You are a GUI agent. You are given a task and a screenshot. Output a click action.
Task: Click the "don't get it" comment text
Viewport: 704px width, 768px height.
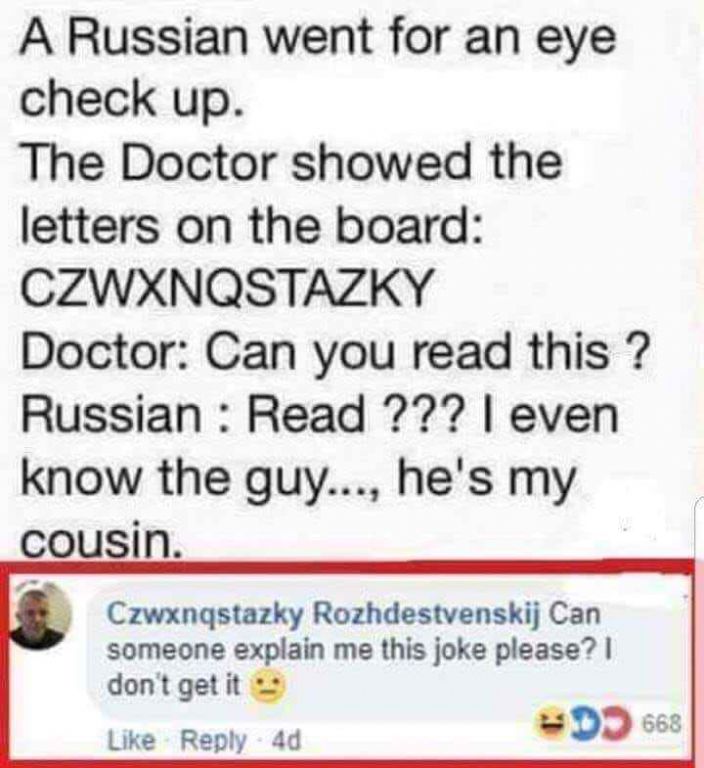(174, 685)
